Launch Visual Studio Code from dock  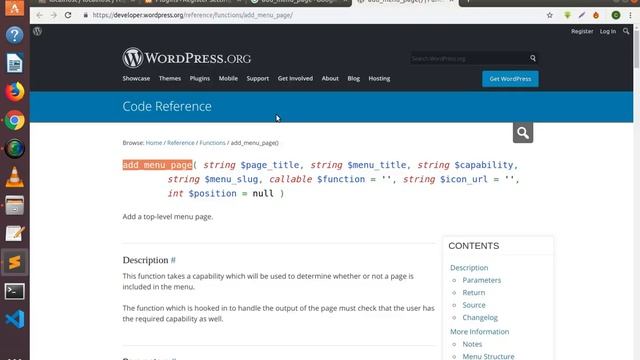[x=14, y=319]
